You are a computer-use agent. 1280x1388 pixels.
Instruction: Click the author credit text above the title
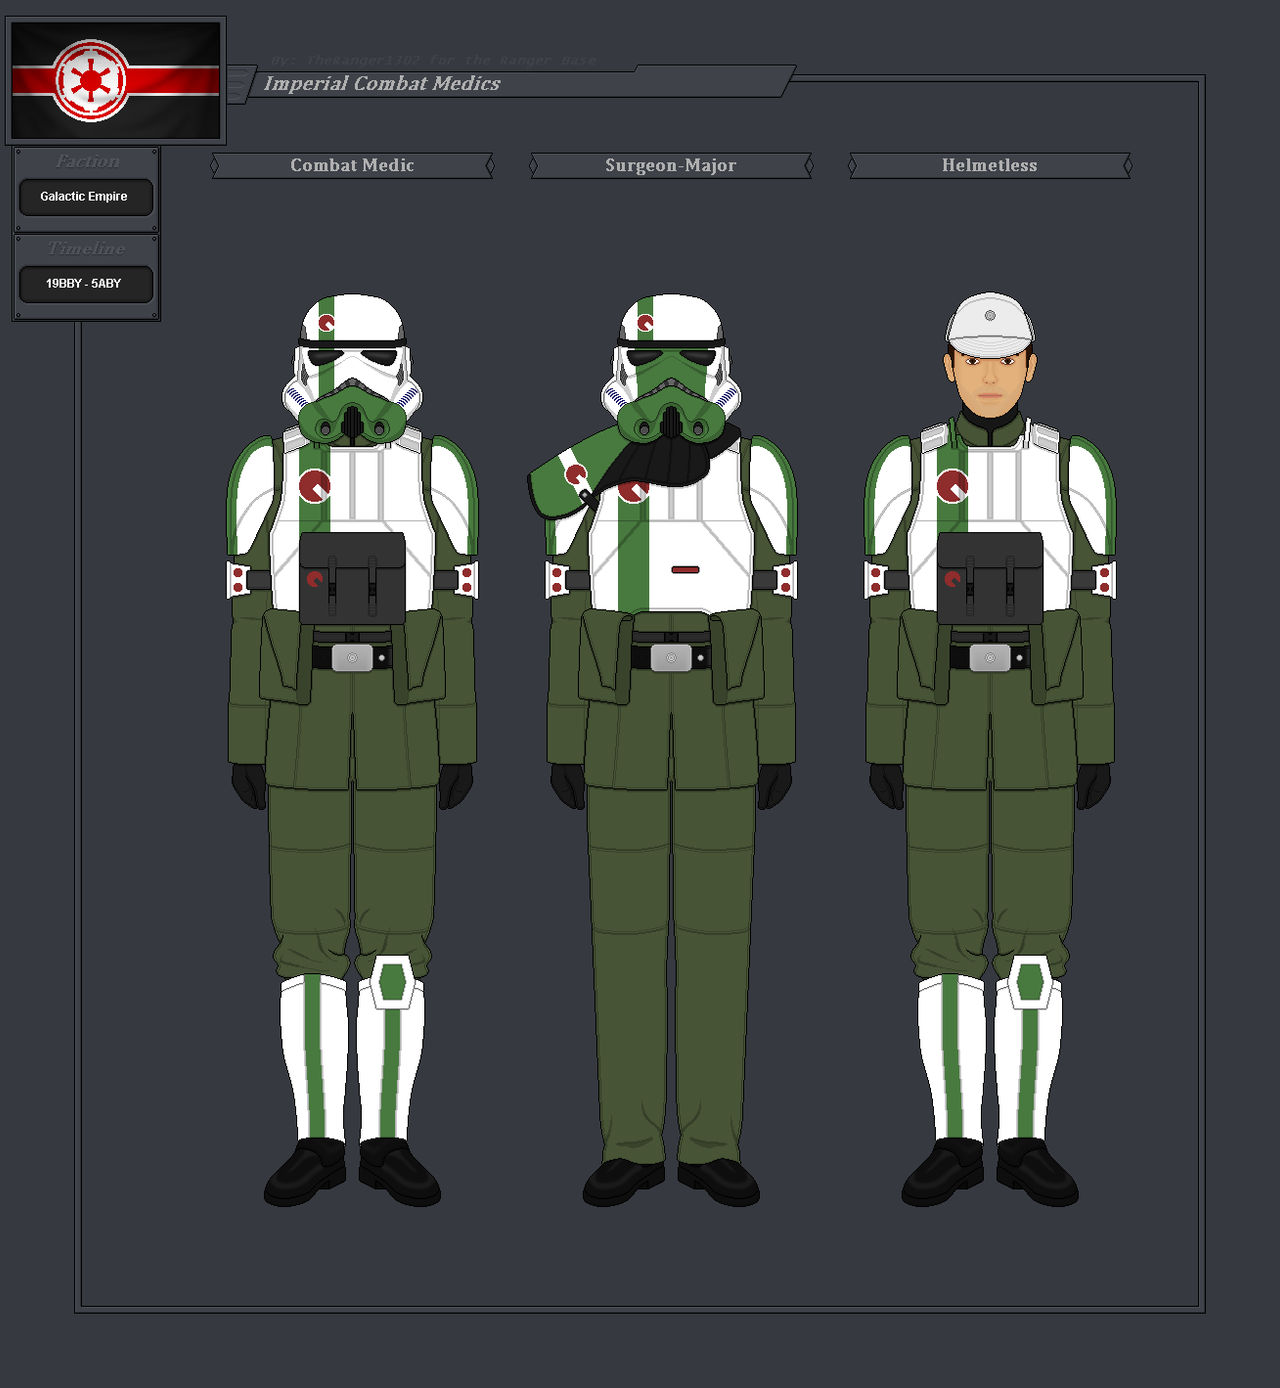tap(433, 61)
